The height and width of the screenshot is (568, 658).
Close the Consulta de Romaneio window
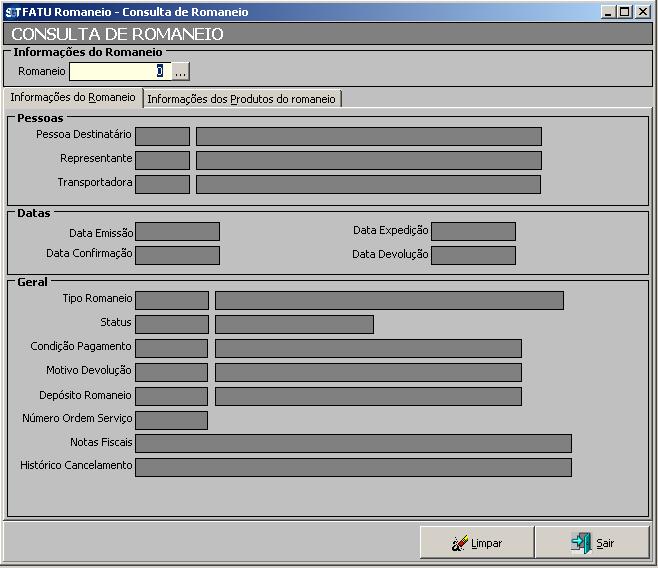point(643,12)
